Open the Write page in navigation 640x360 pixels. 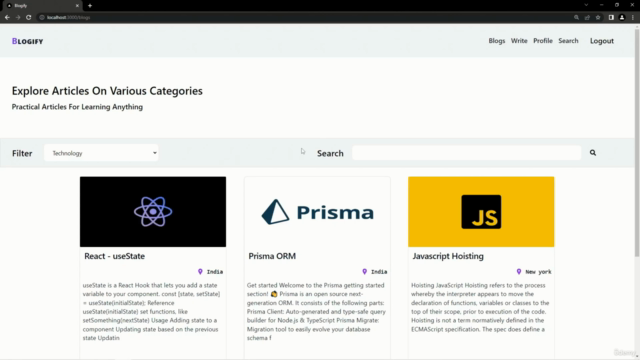519,41
